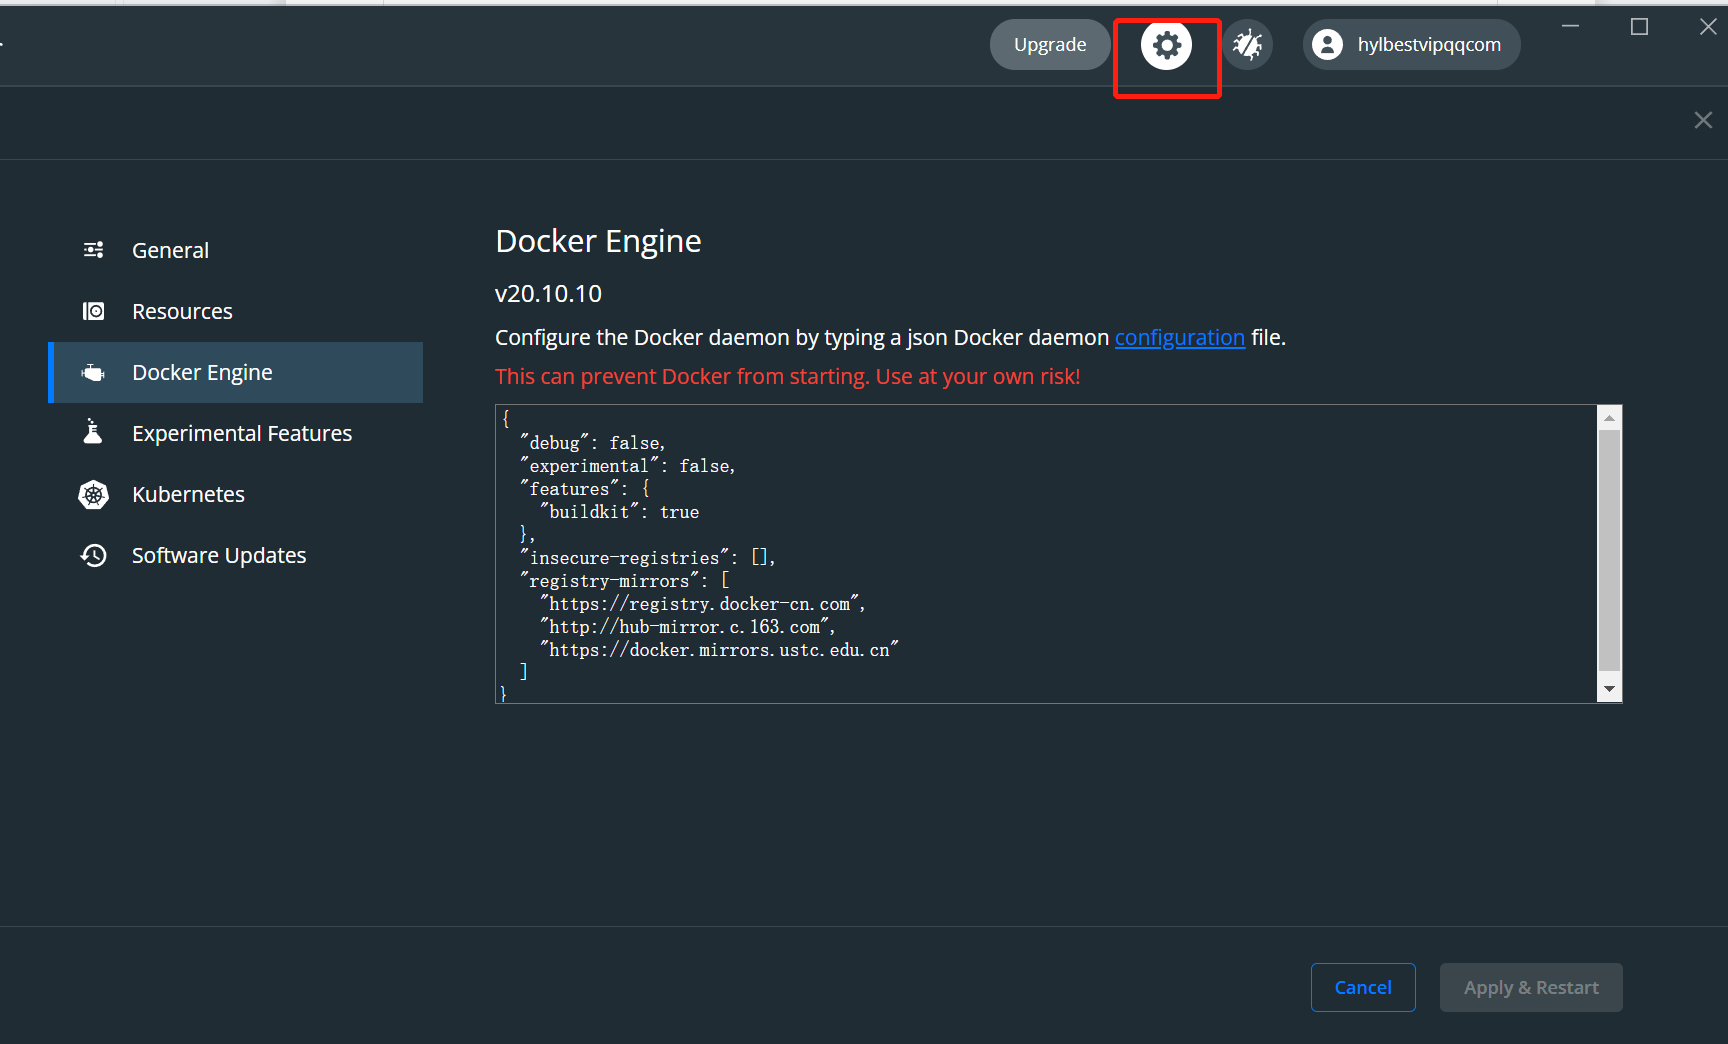1728x1044 pixels.
Task: Click the "features" key line
Action: (x=584, y=489)
